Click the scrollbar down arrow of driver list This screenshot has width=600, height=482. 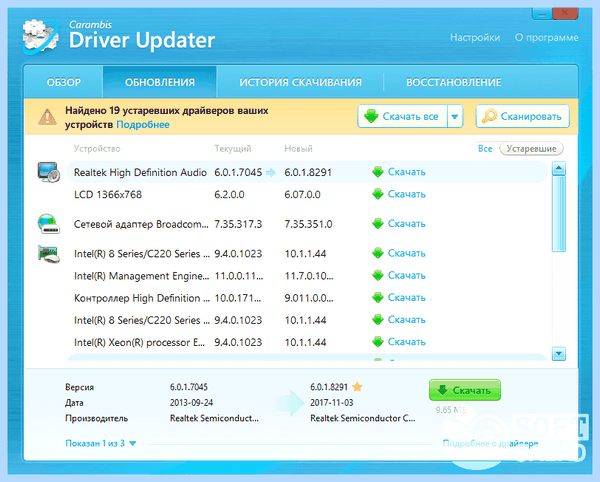[x=559, y=354]
